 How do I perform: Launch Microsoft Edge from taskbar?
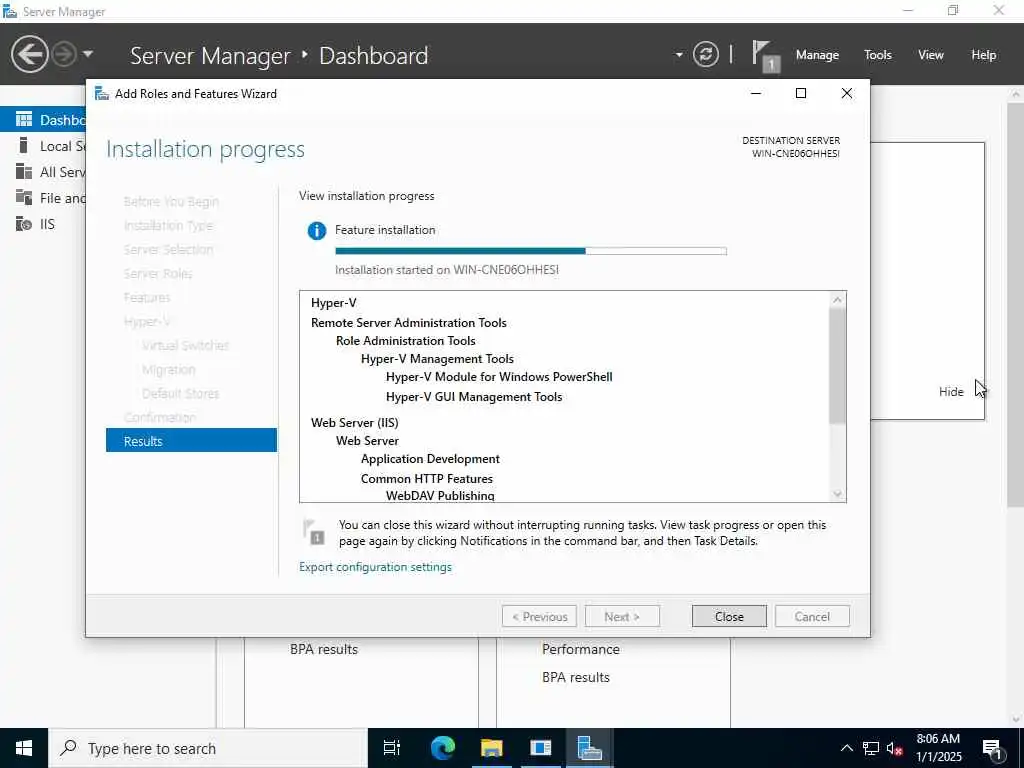tap(443, 748)
